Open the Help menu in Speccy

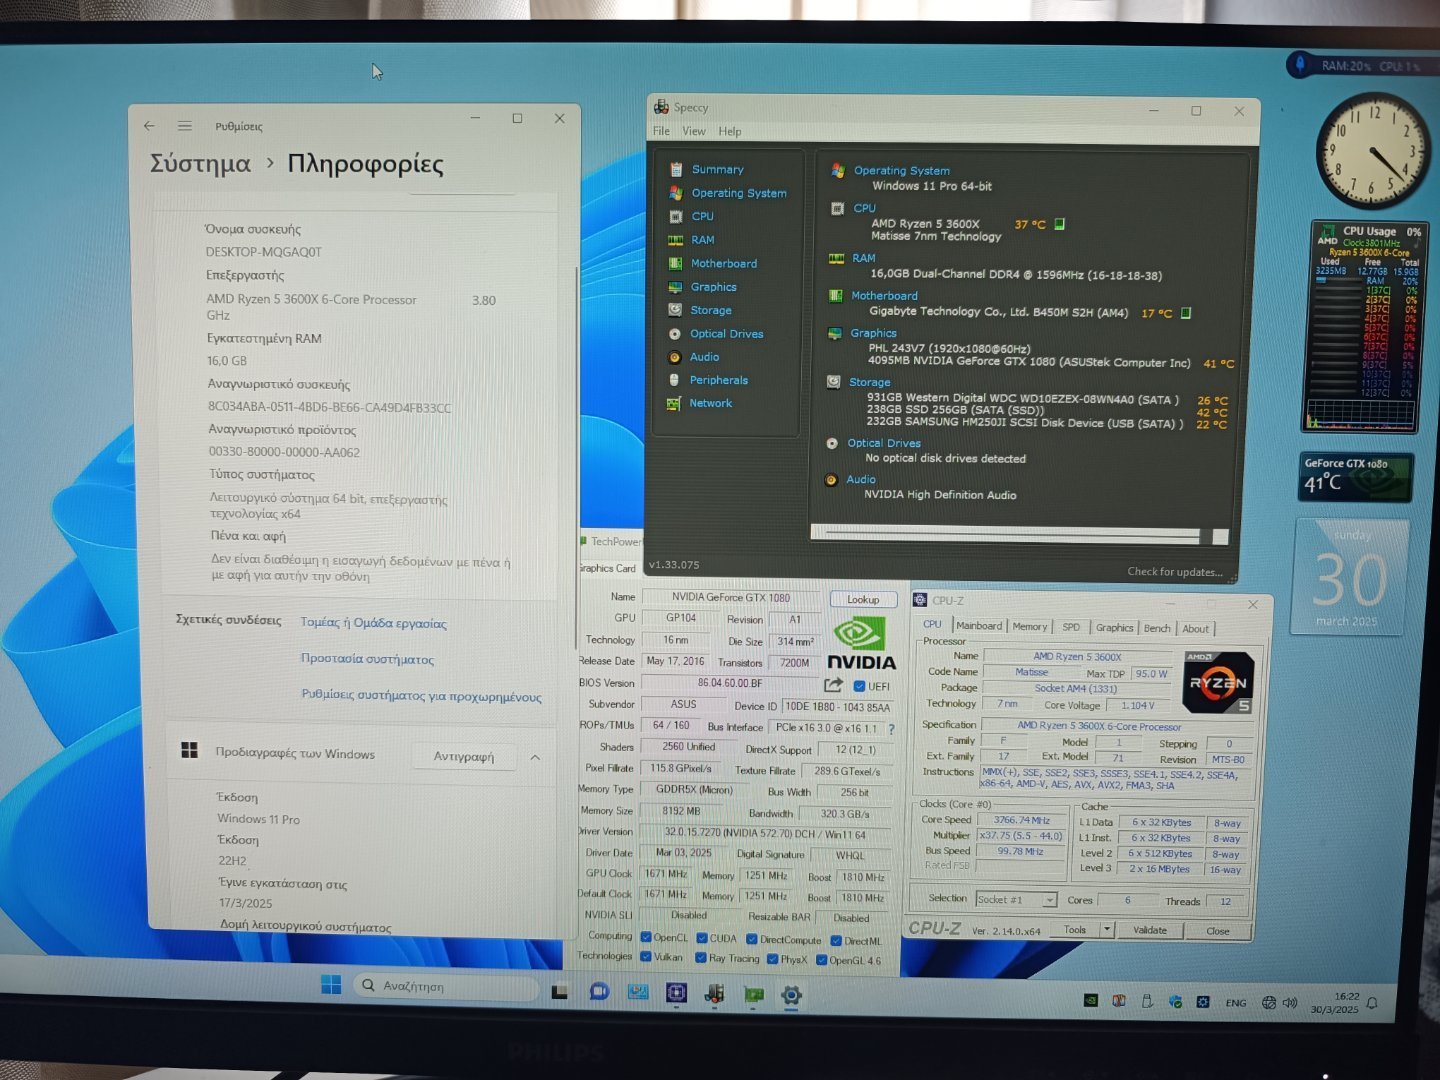730,131
